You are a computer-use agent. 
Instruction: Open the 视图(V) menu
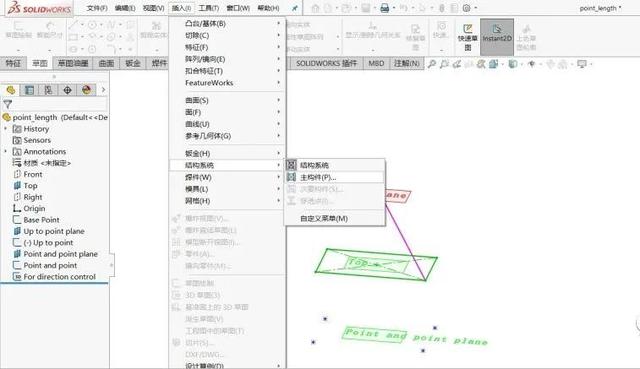tap(153, 8)
